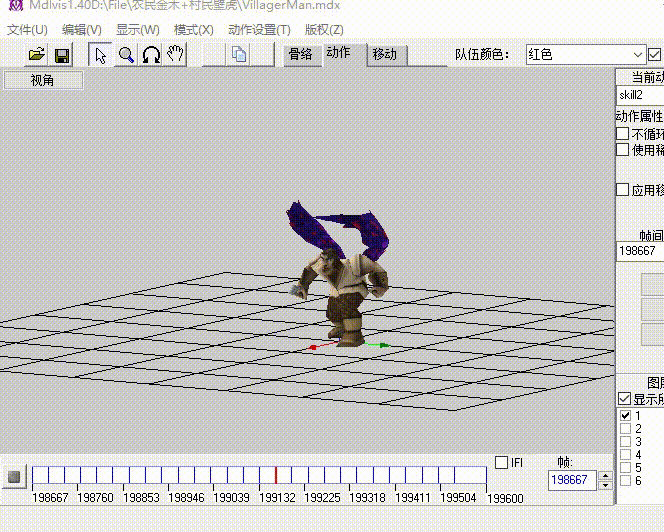
Task: Open the 显示(W) menu
Action: click(138, 30)
